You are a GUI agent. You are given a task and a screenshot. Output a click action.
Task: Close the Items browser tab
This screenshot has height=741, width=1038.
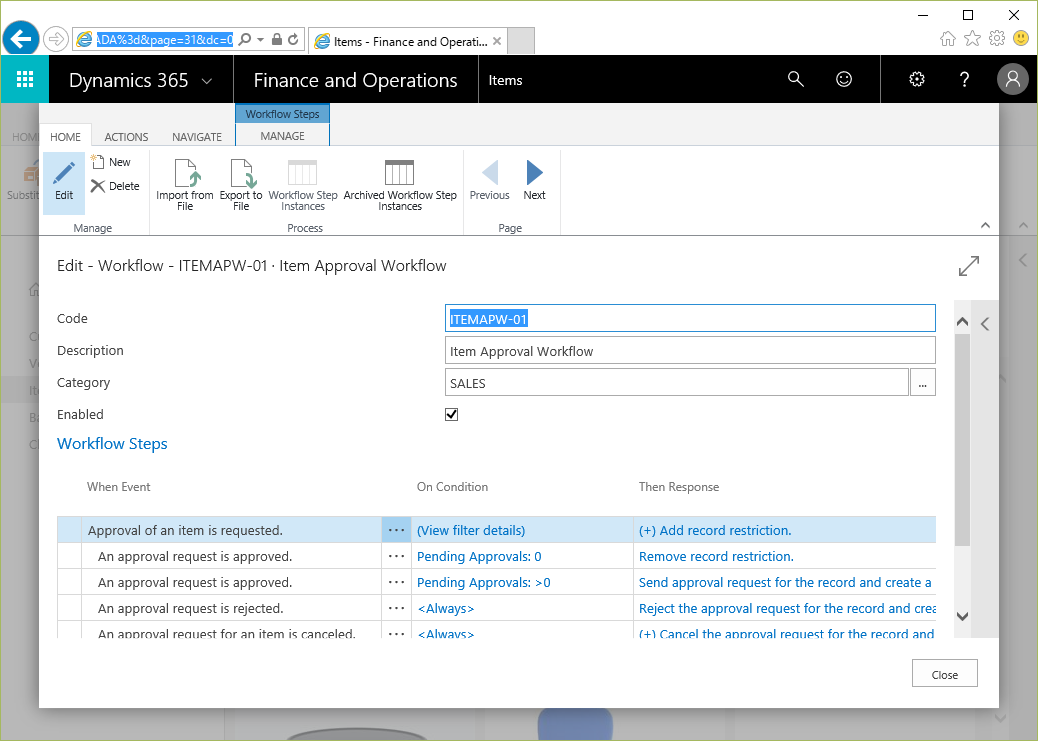point(497,41)
